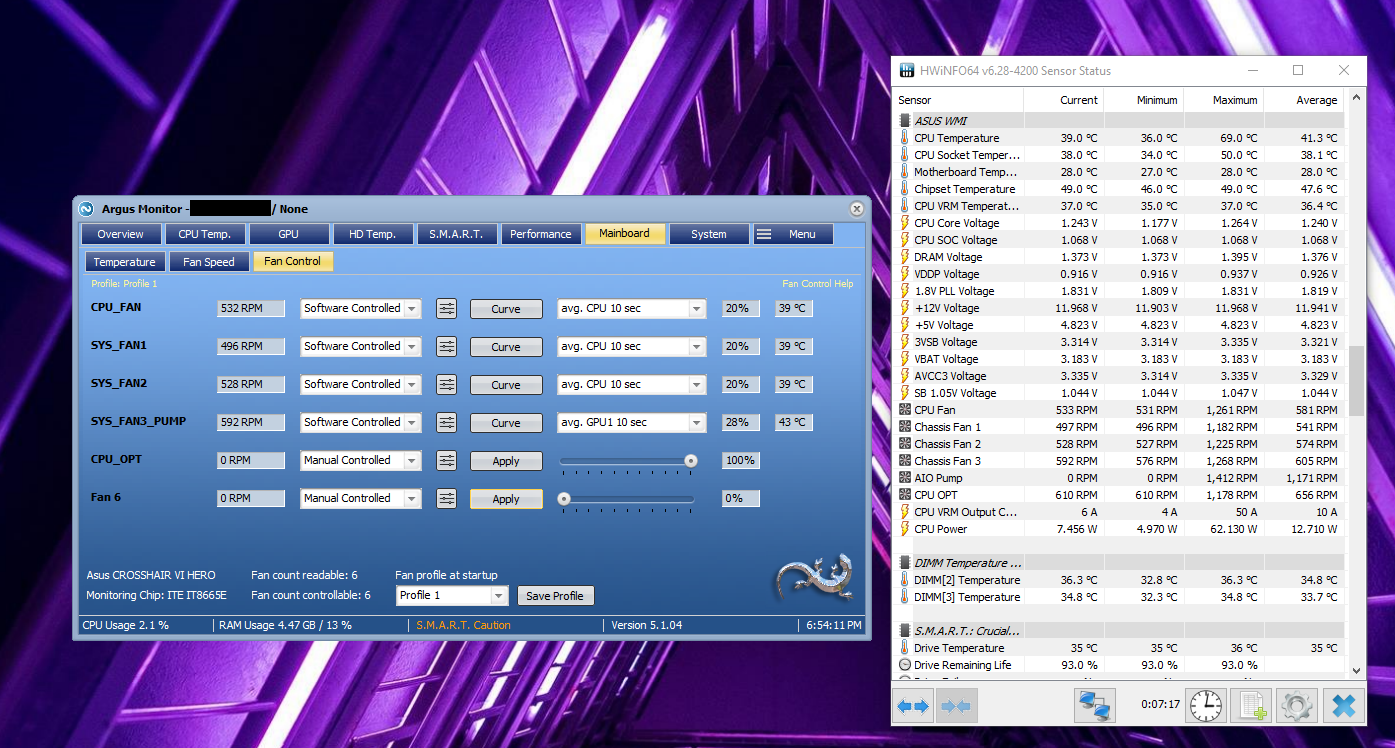
Task: Click the Fan 6 speed slider handle
Action: tap(564, 498)
